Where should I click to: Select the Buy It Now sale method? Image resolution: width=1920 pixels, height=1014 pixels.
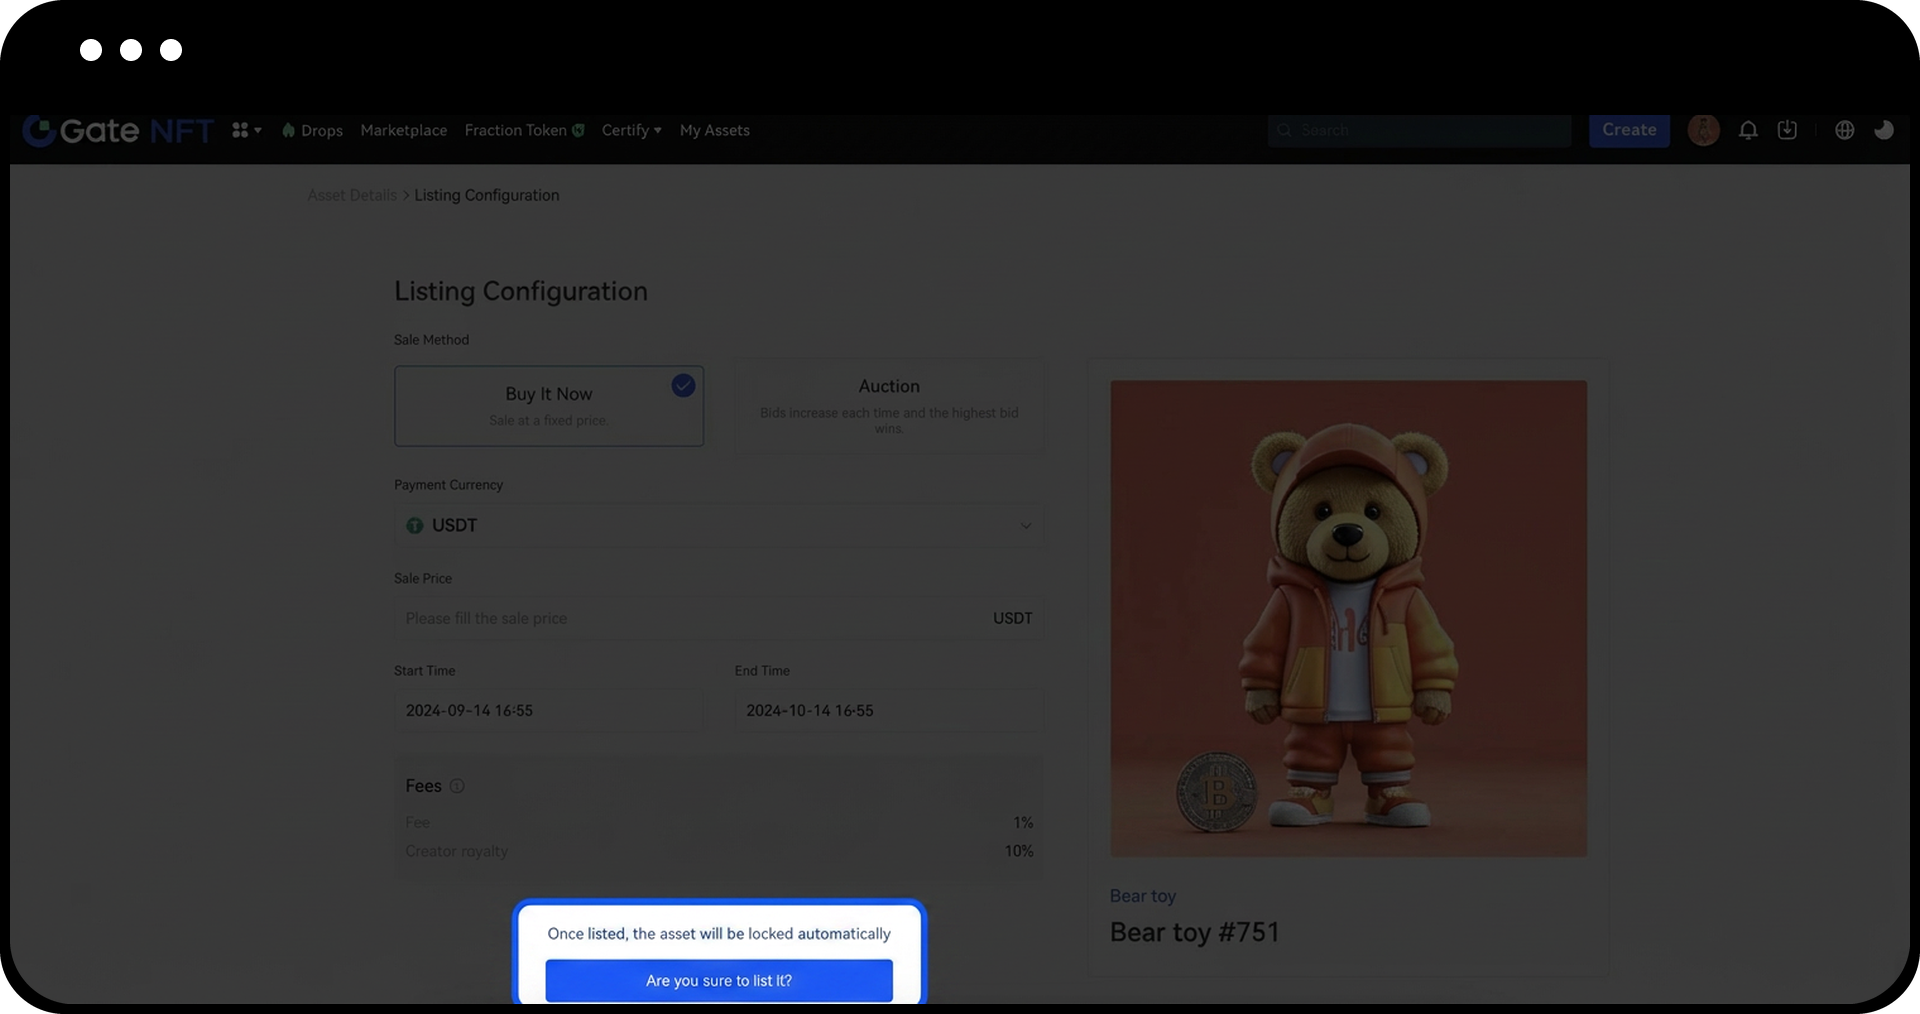click(x=548, y=406)
